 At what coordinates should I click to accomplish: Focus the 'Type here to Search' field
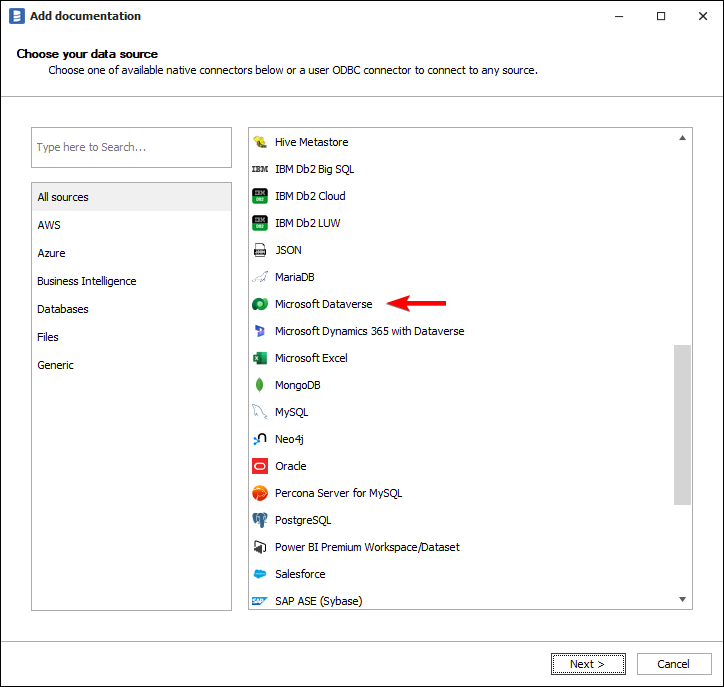131,147
